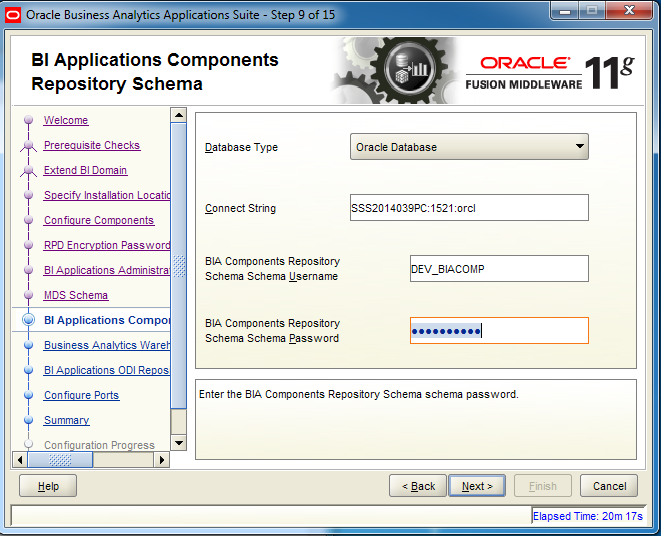
Task: Click the step list scroll up arrow
Action: click(179, 115)
